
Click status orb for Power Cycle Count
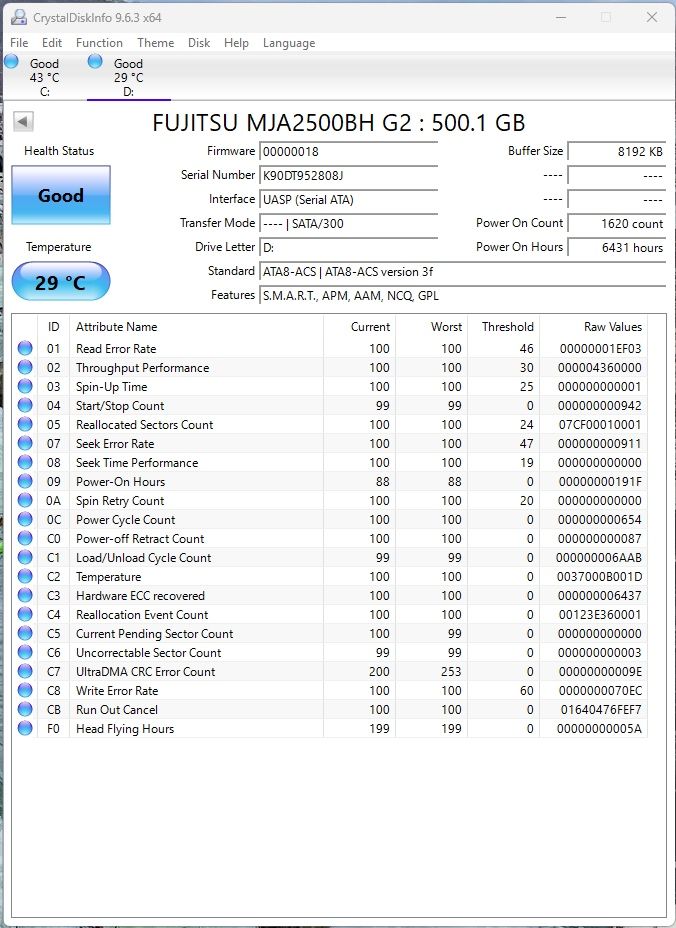[x=25, y=519]
